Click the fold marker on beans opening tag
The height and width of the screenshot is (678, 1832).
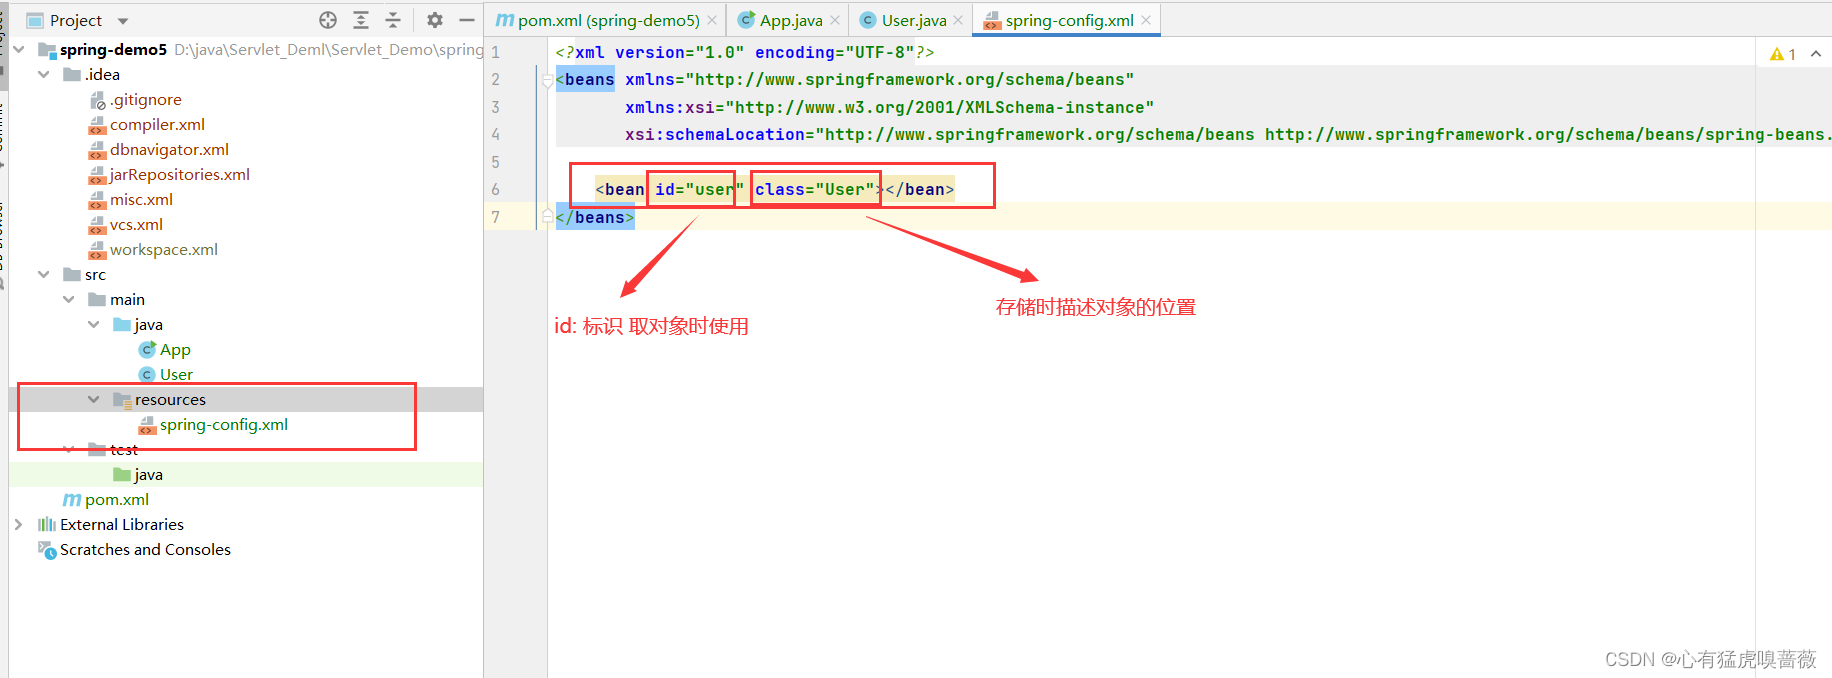pyautogui.click(x=547, y=80)
